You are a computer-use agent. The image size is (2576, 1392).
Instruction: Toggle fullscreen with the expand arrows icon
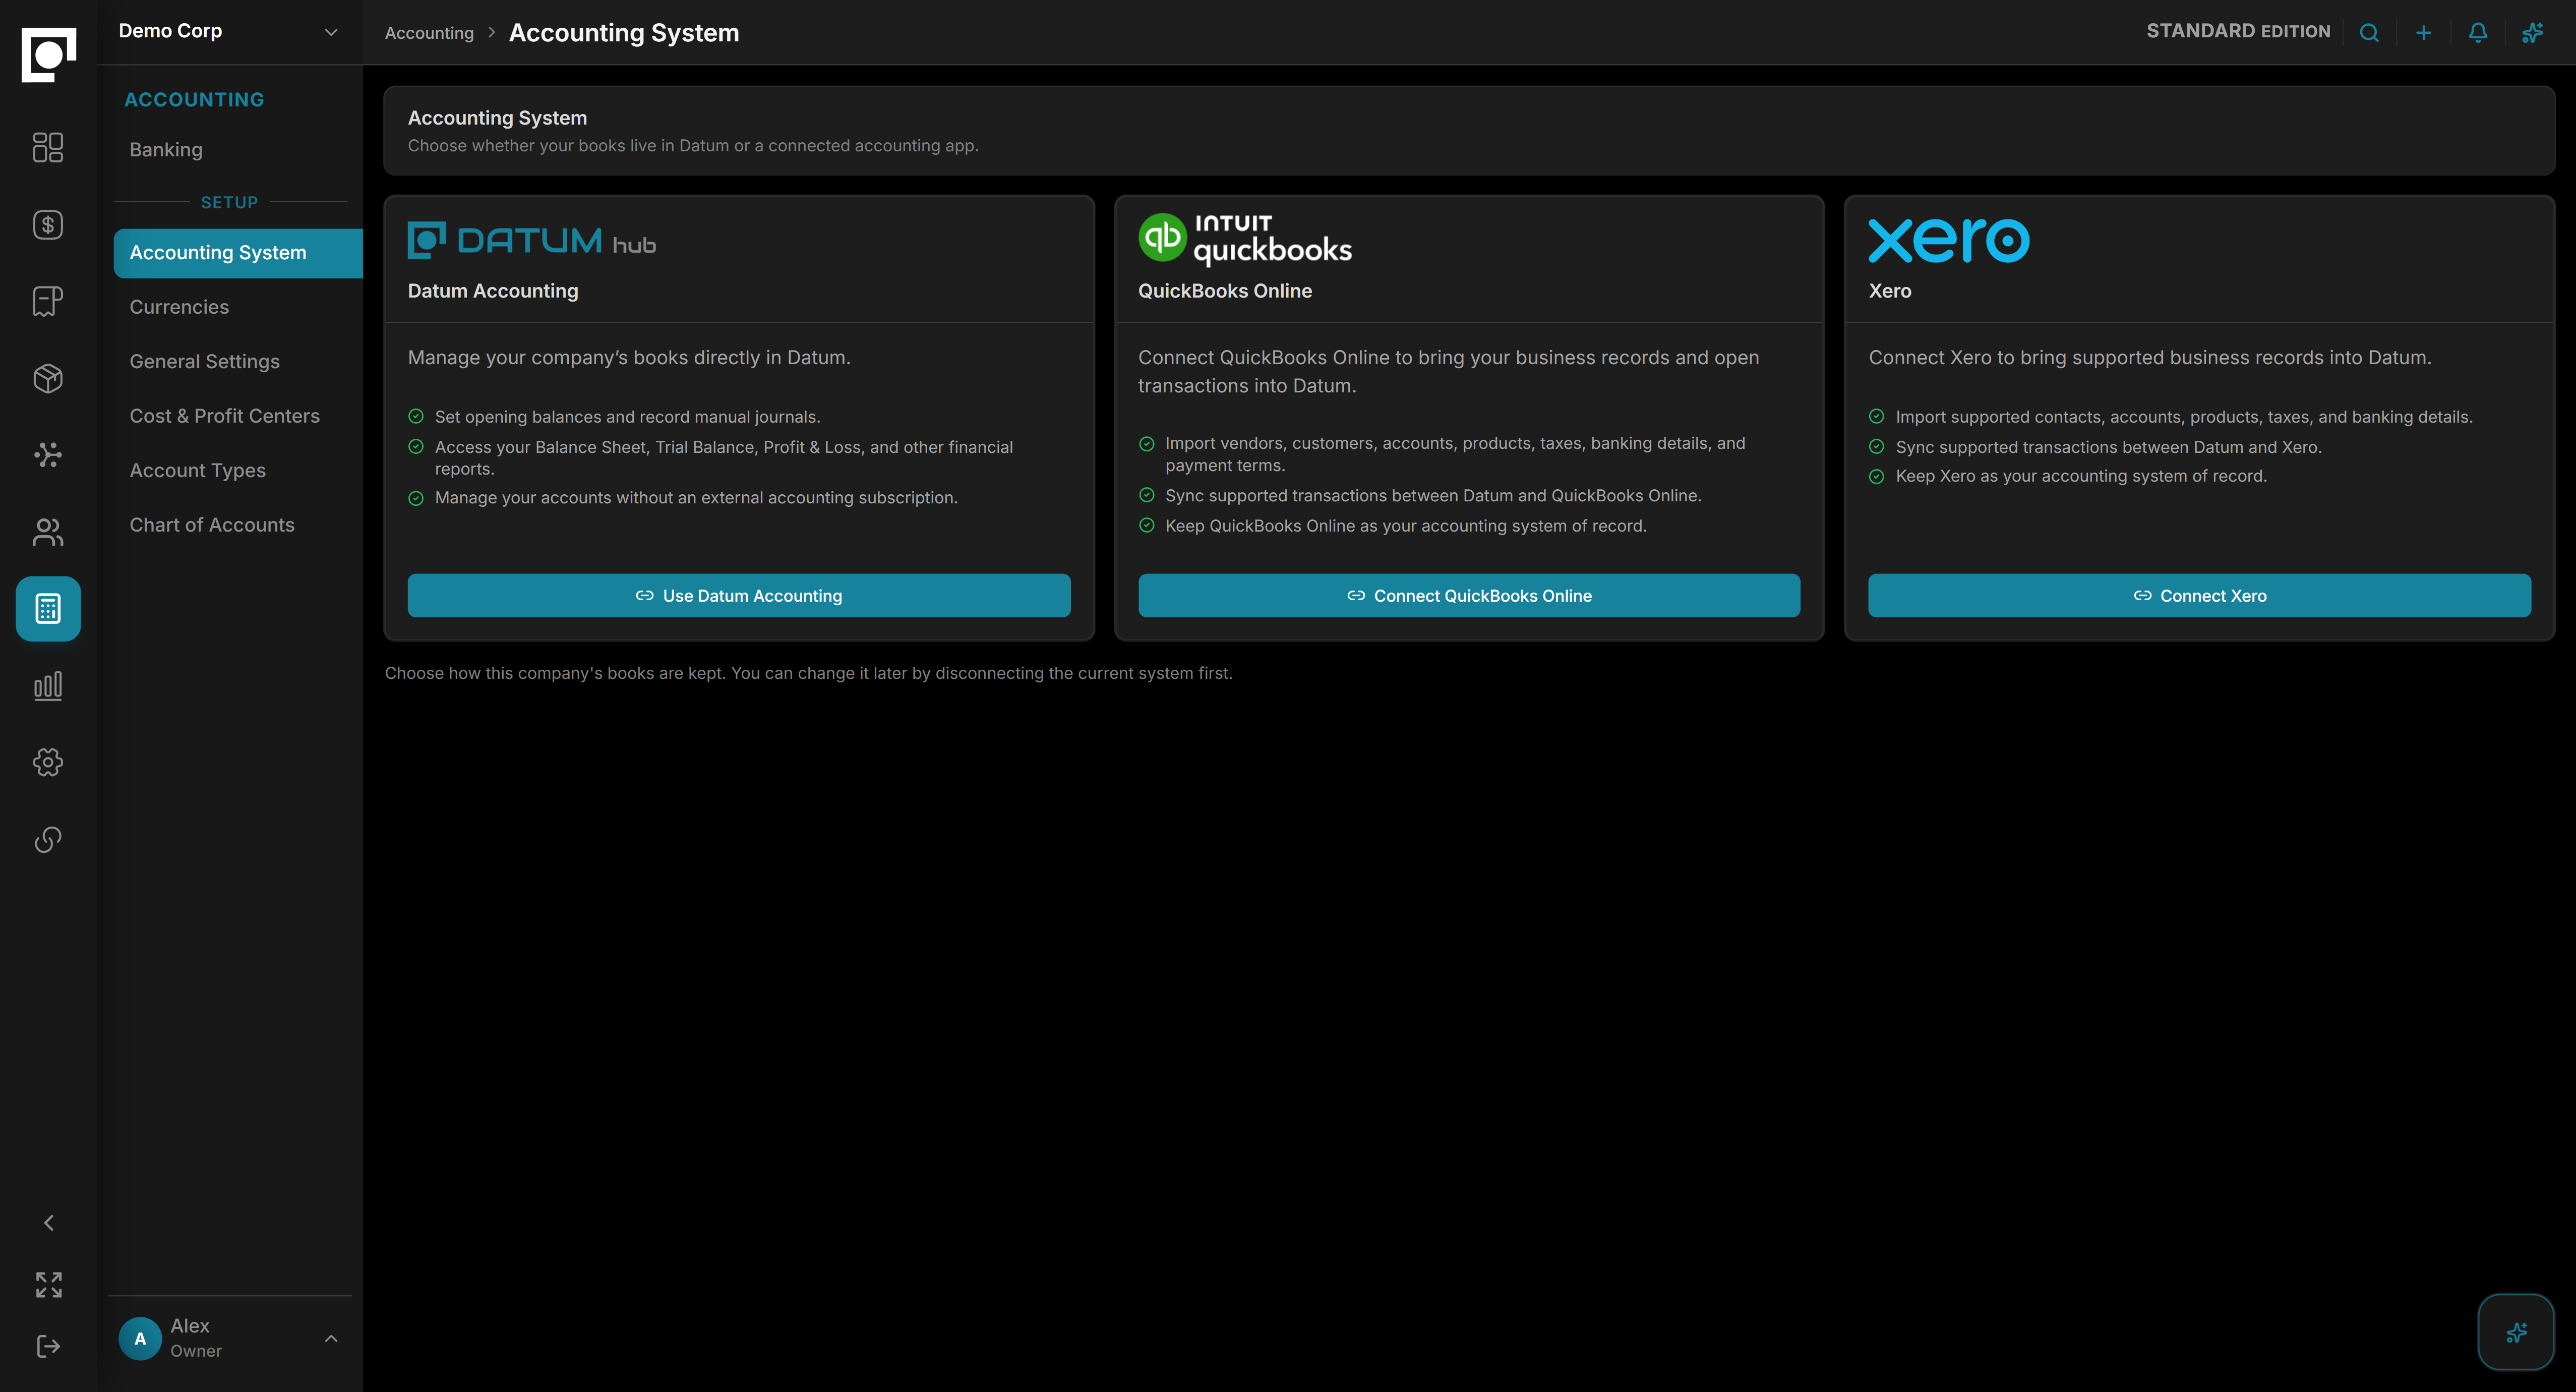(48, 1285)
